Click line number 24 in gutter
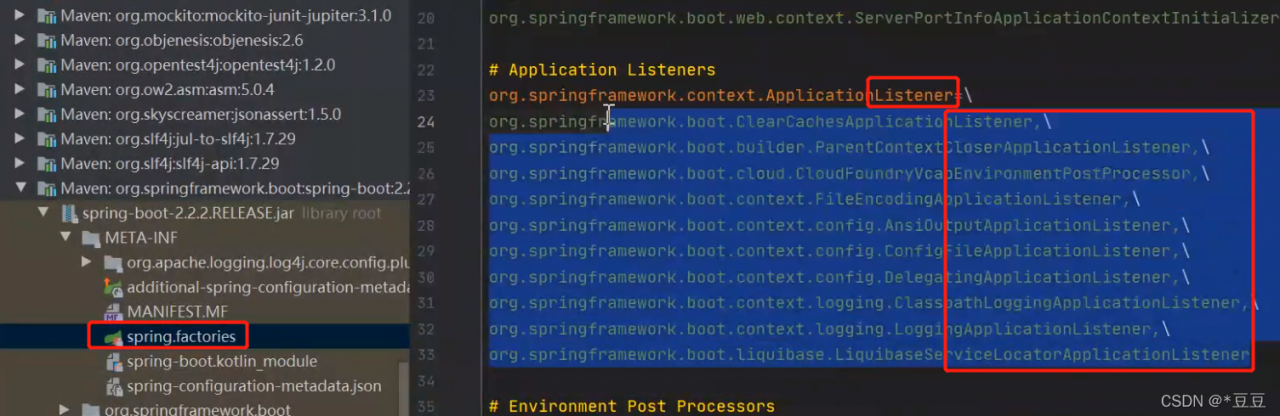1280x416 pixels. 426,122
